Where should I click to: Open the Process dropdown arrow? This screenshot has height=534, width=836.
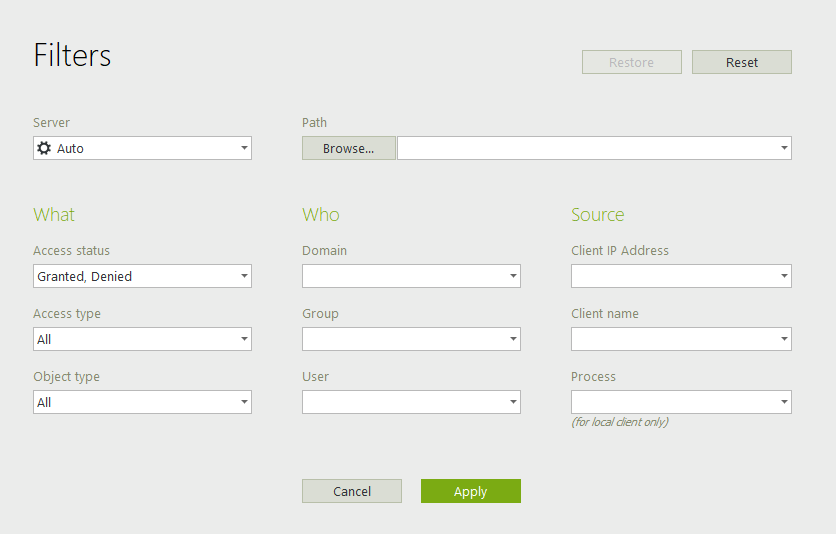(784, 402)
